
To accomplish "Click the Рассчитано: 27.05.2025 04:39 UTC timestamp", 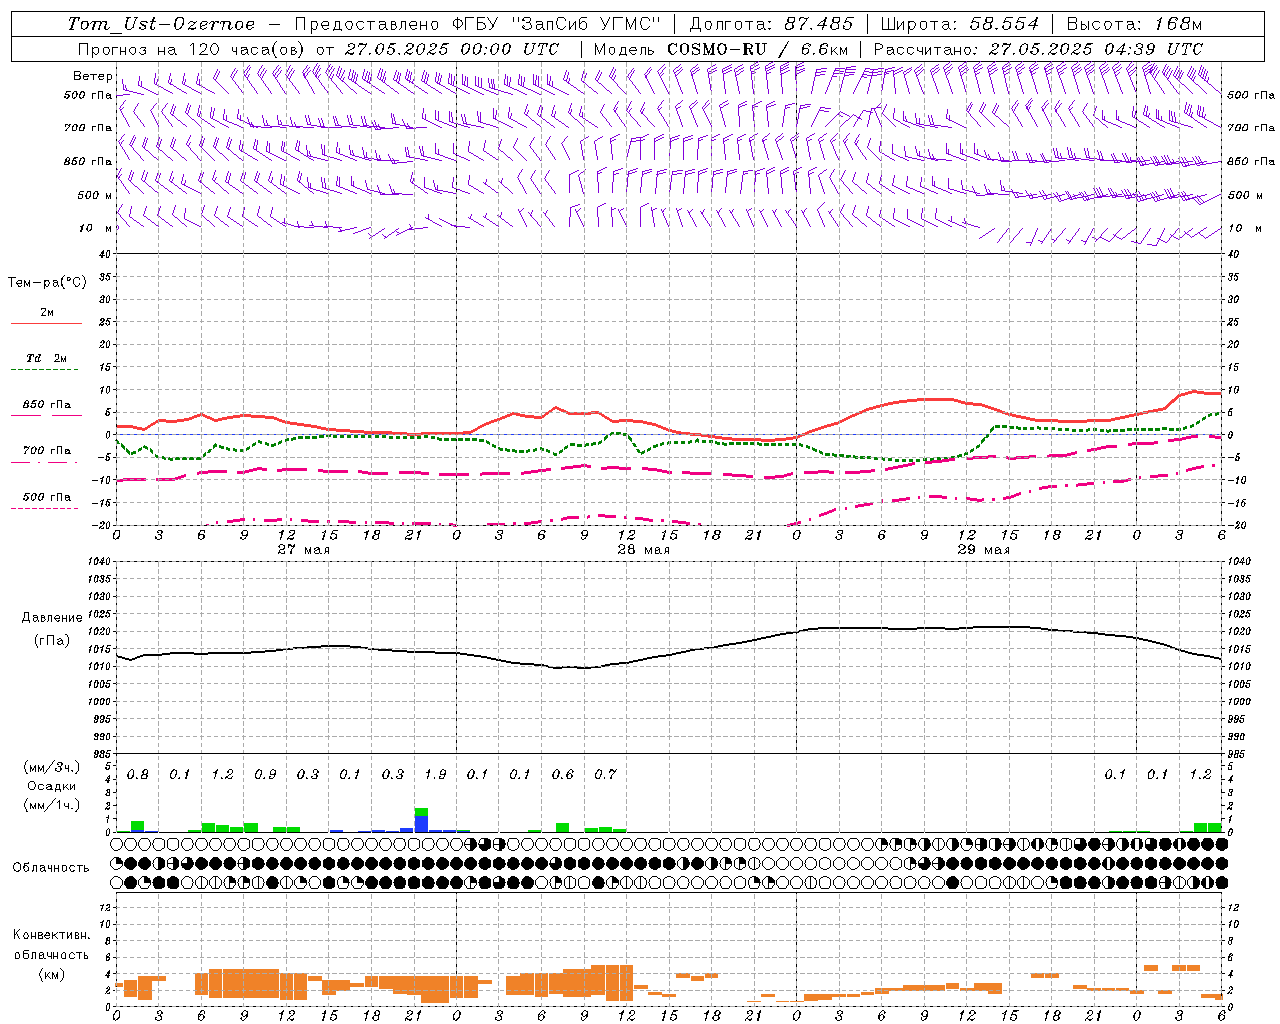I will point(1038,49).
